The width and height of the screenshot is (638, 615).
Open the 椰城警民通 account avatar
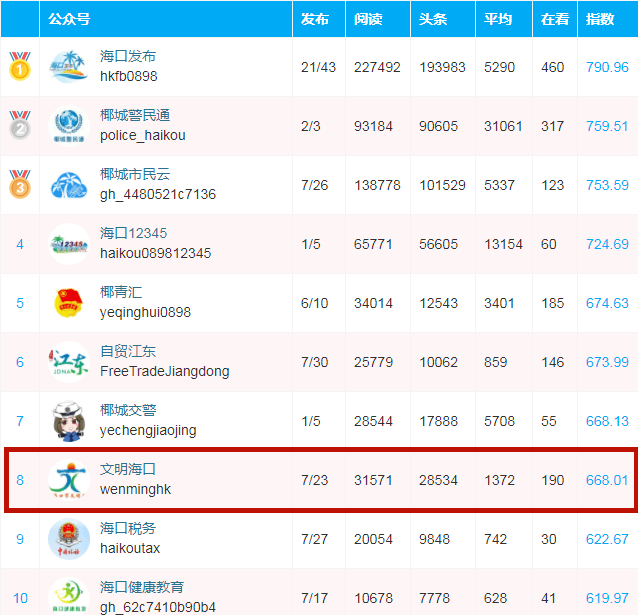click(x=68, y=126)
